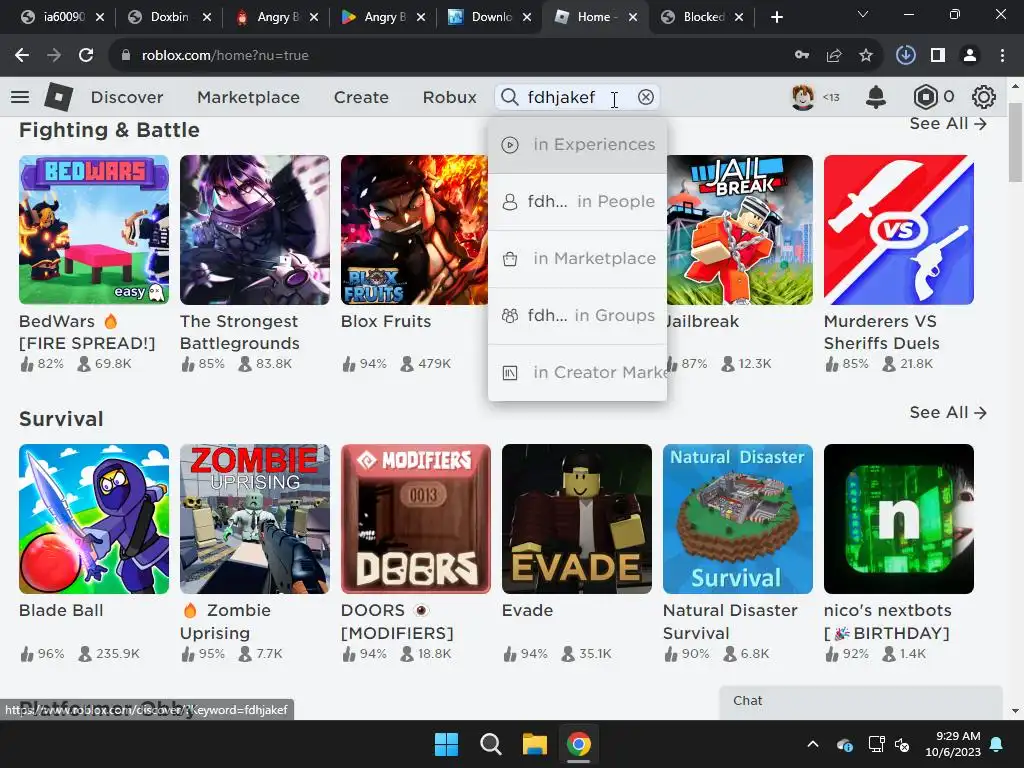Open Natural Disaster Survival thumbnail
This screenshot has width=1024, height=768.
pos(738,519)
